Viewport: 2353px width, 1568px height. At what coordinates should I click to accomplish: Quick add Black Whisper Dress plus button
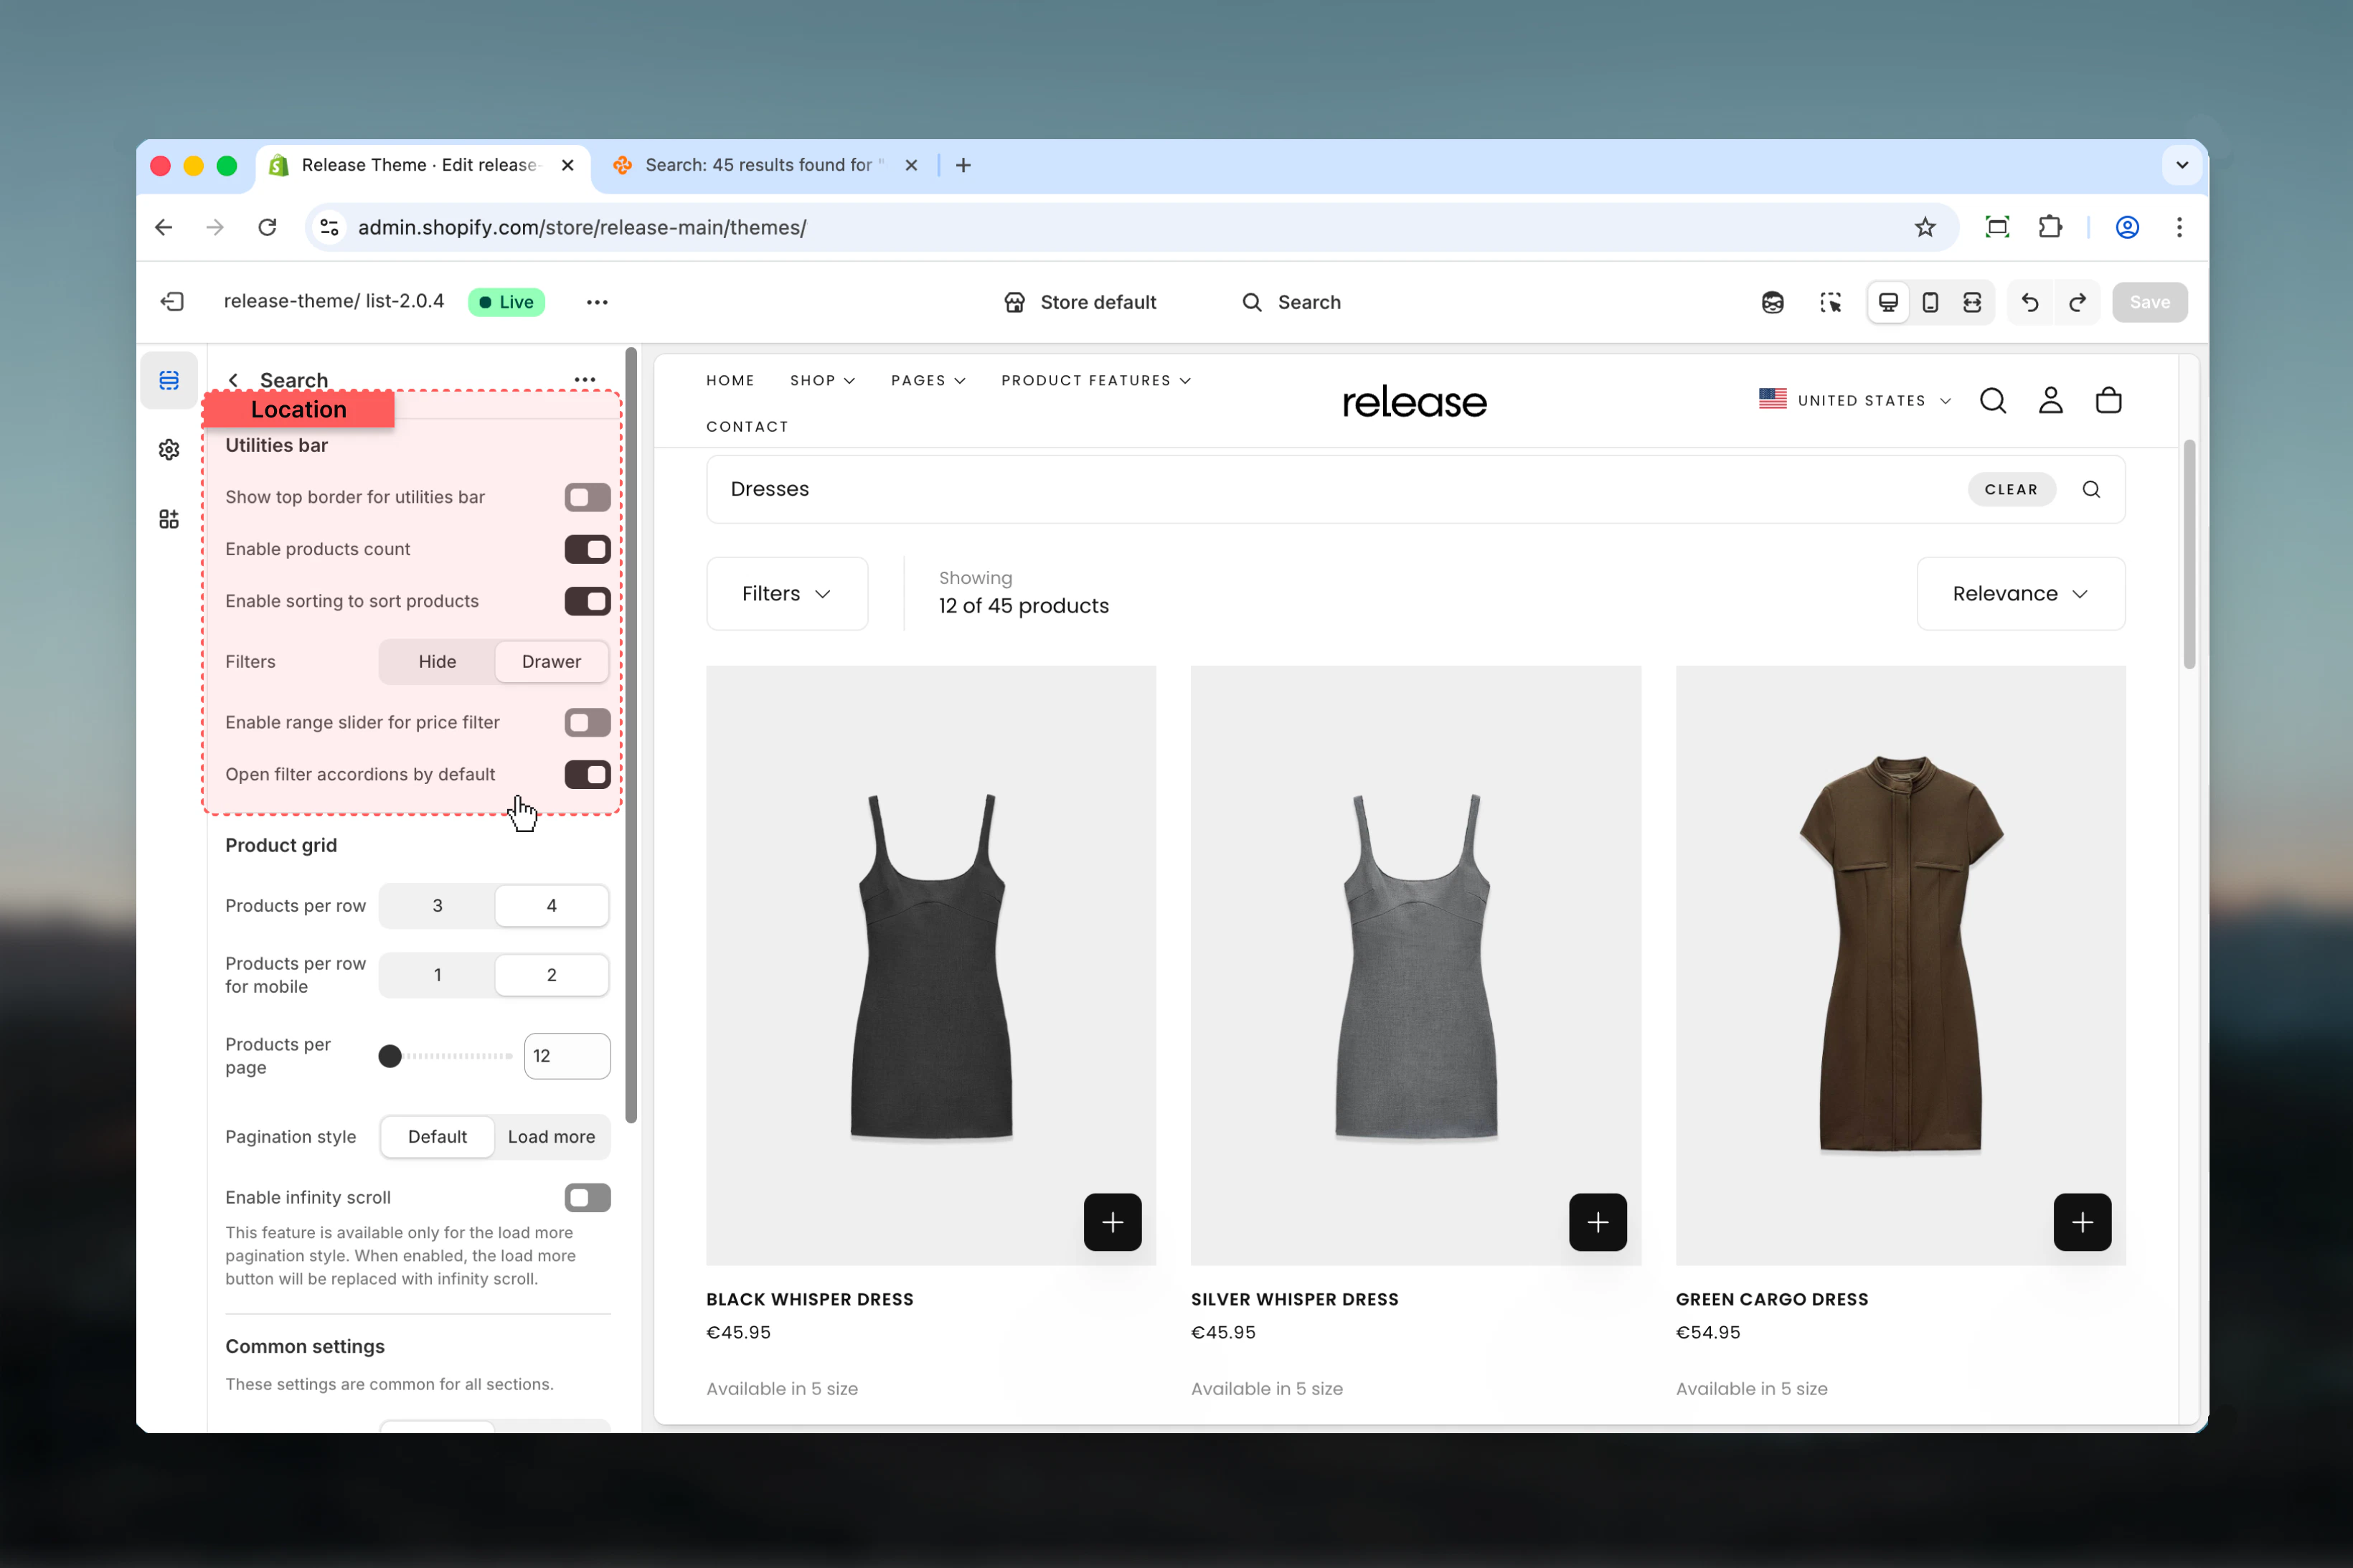pos(1112,1221)
